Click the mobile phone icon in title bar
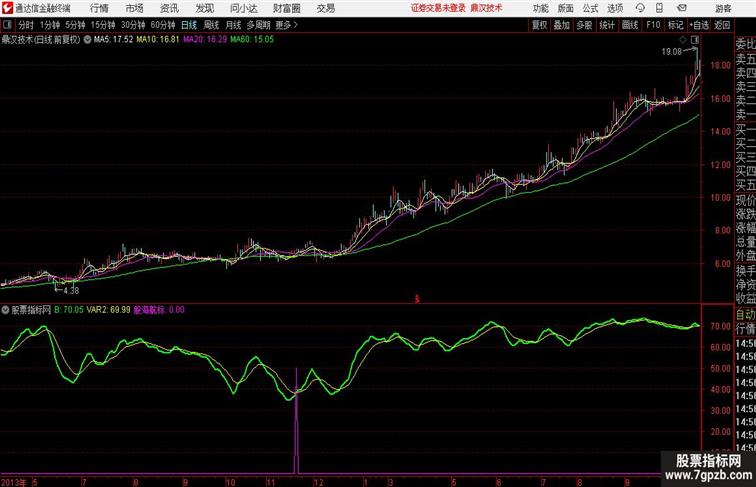The height and width of the screenshot is (487, 756). coord(659,8)
